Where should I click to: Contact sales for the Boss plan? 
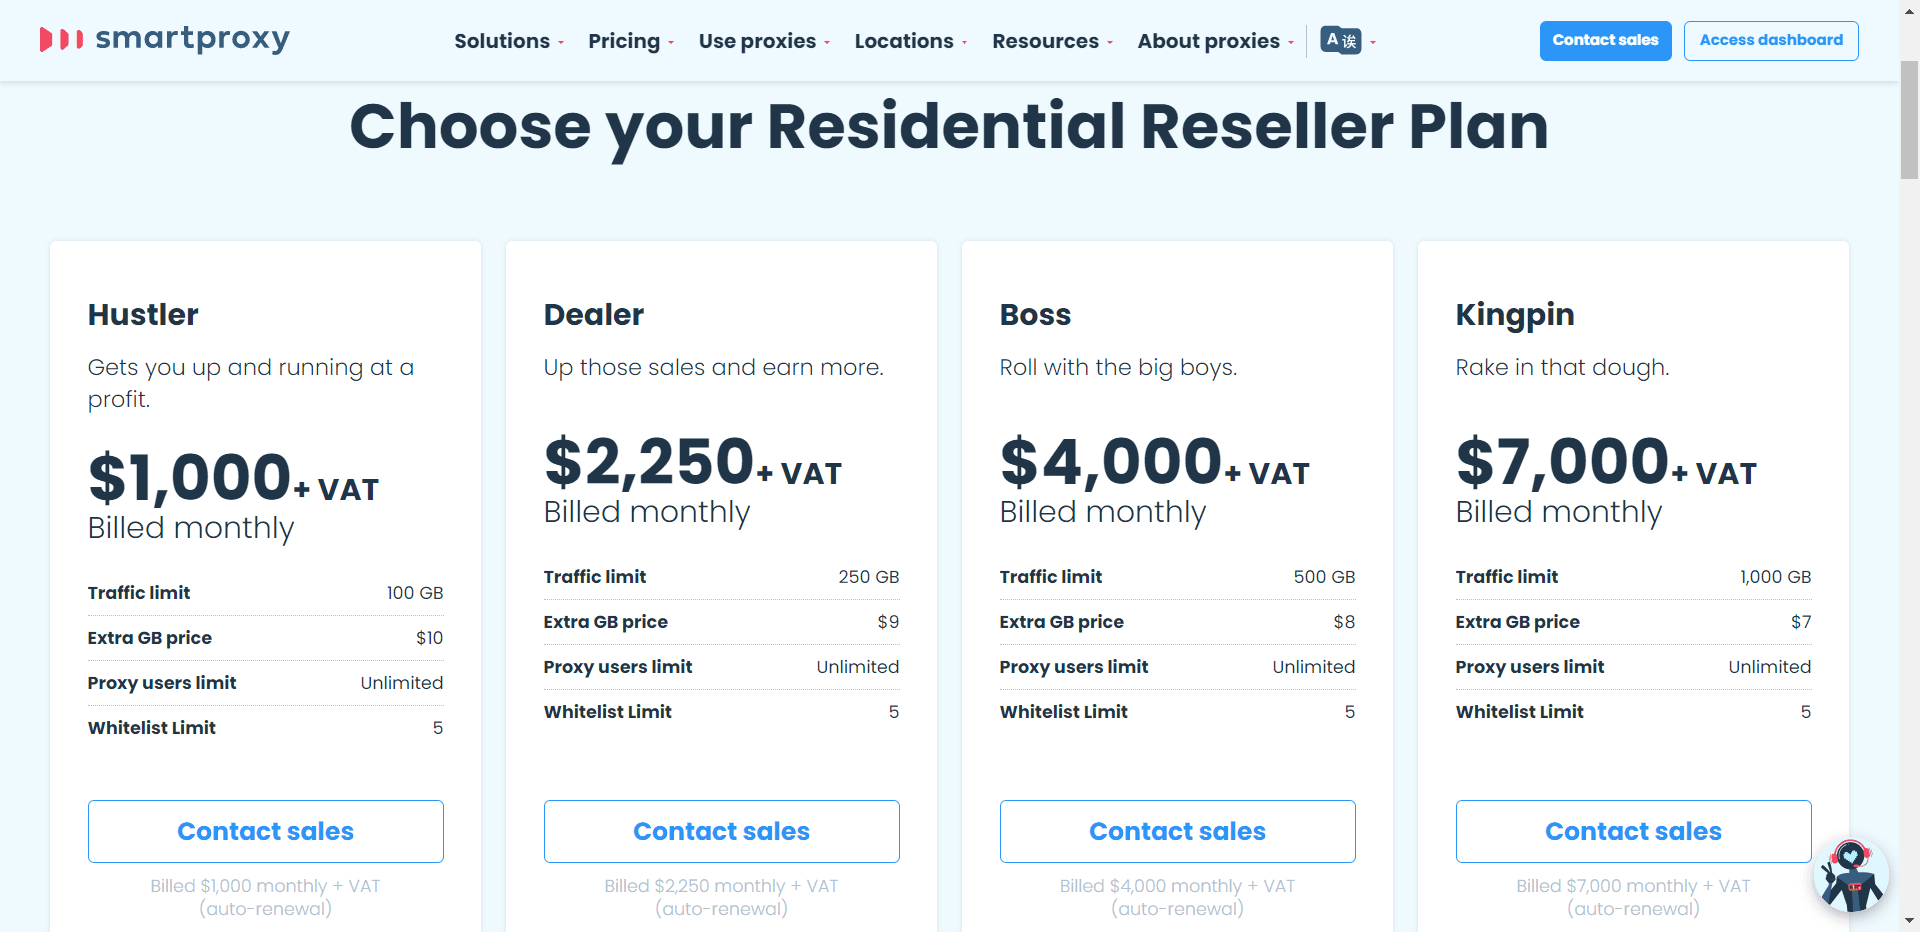(x=1177, y=831)
